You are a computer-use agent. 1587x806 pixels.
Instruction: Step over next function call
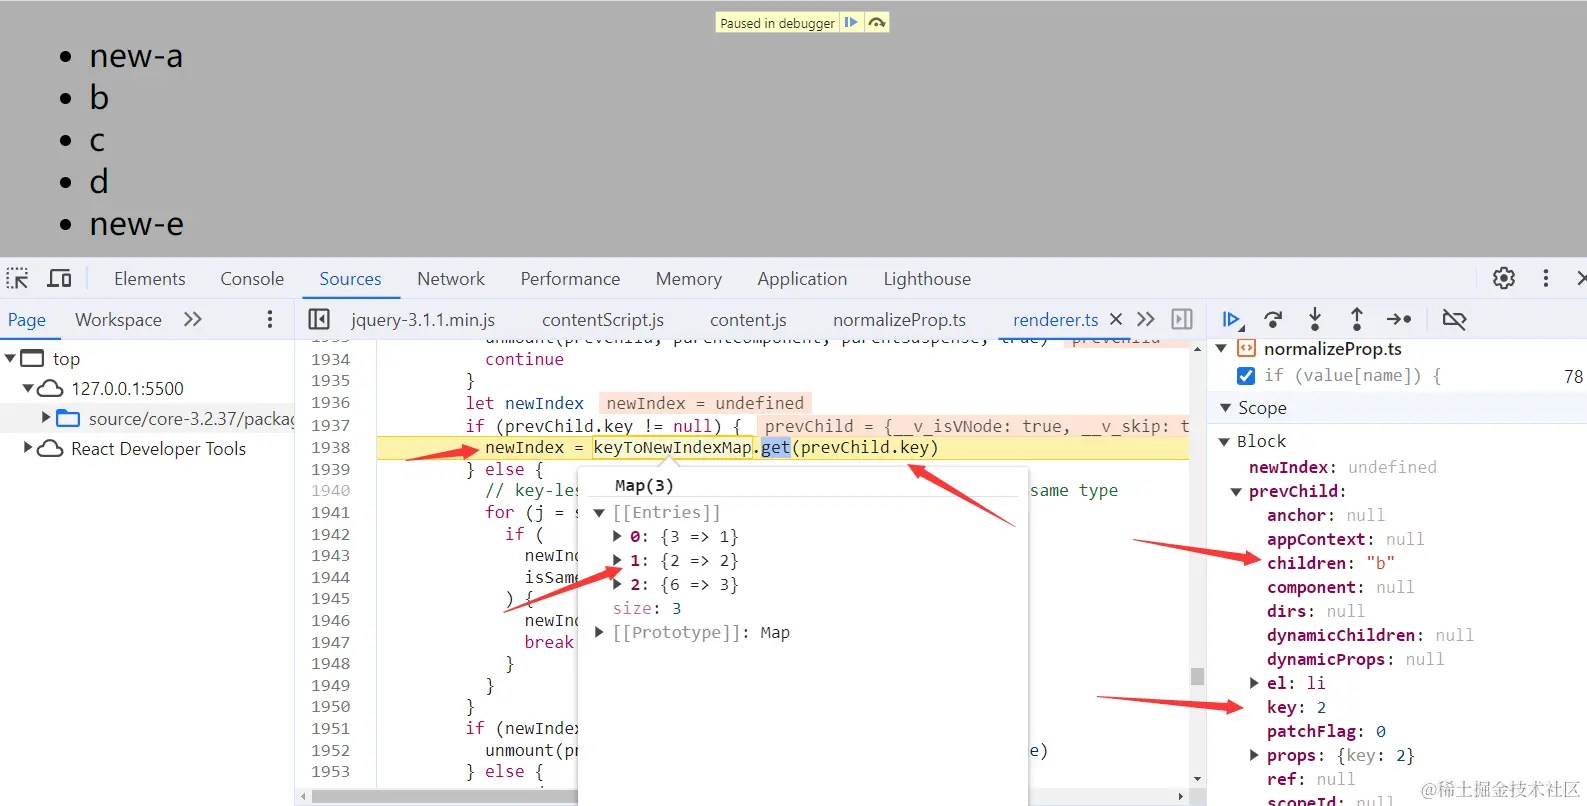pos(1273,319)
